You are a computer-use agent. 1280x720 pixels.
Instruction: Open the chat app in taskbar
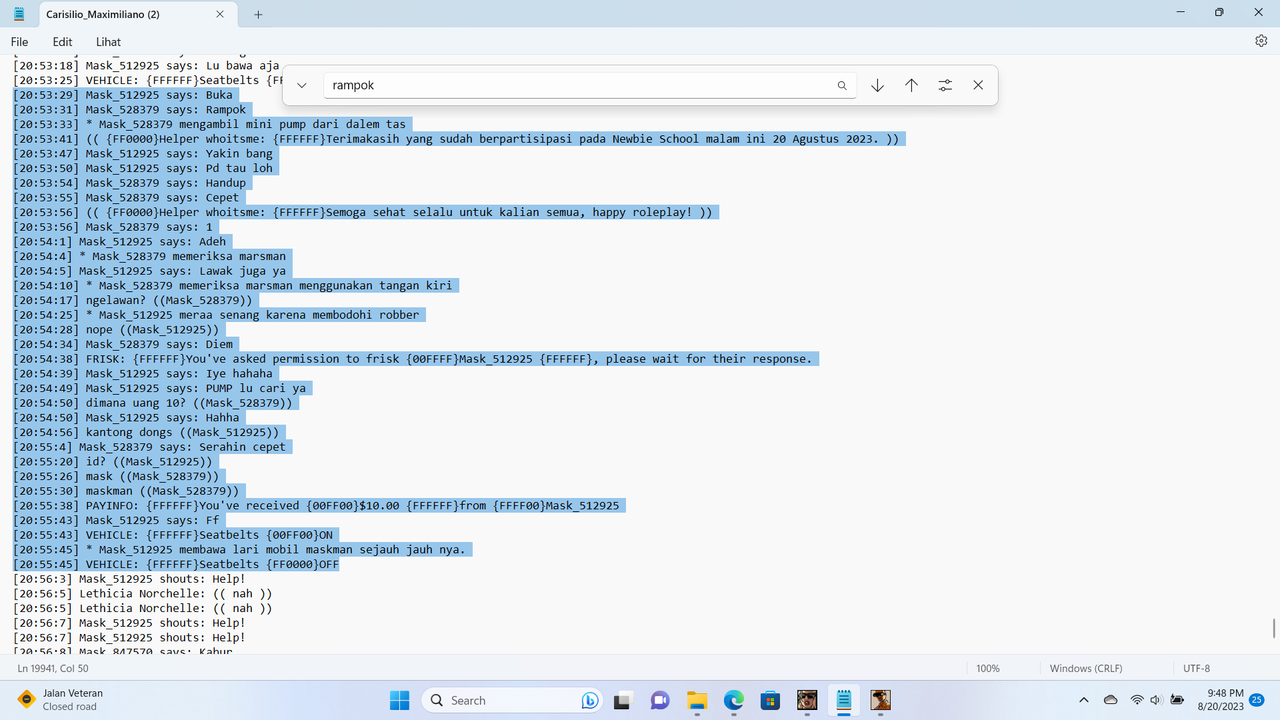coord(660,700)
